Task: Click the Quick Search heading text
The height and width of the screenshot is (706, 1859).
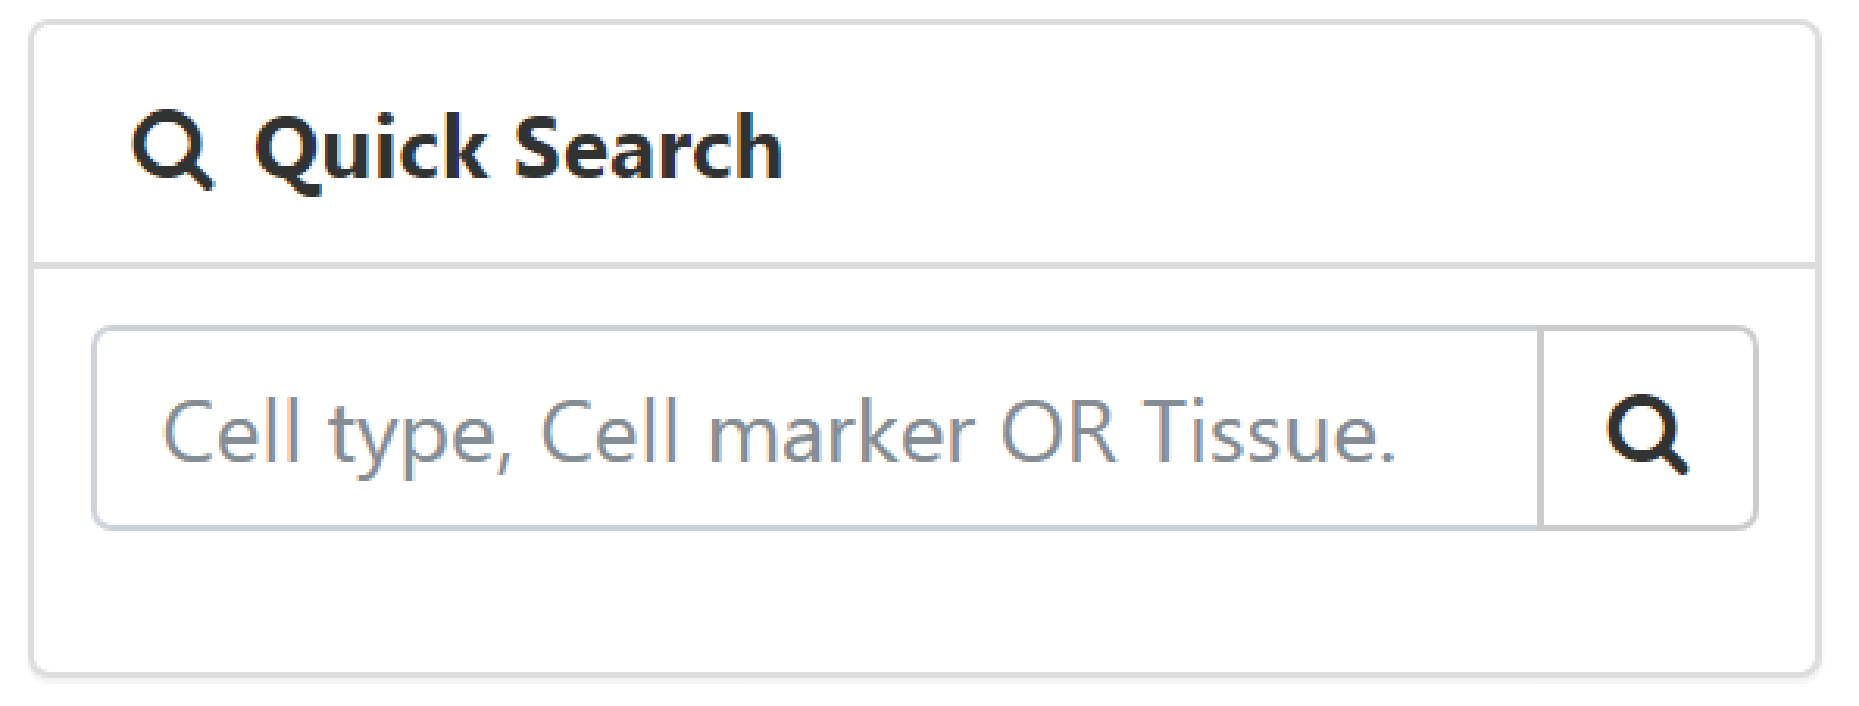Action: 518,148
